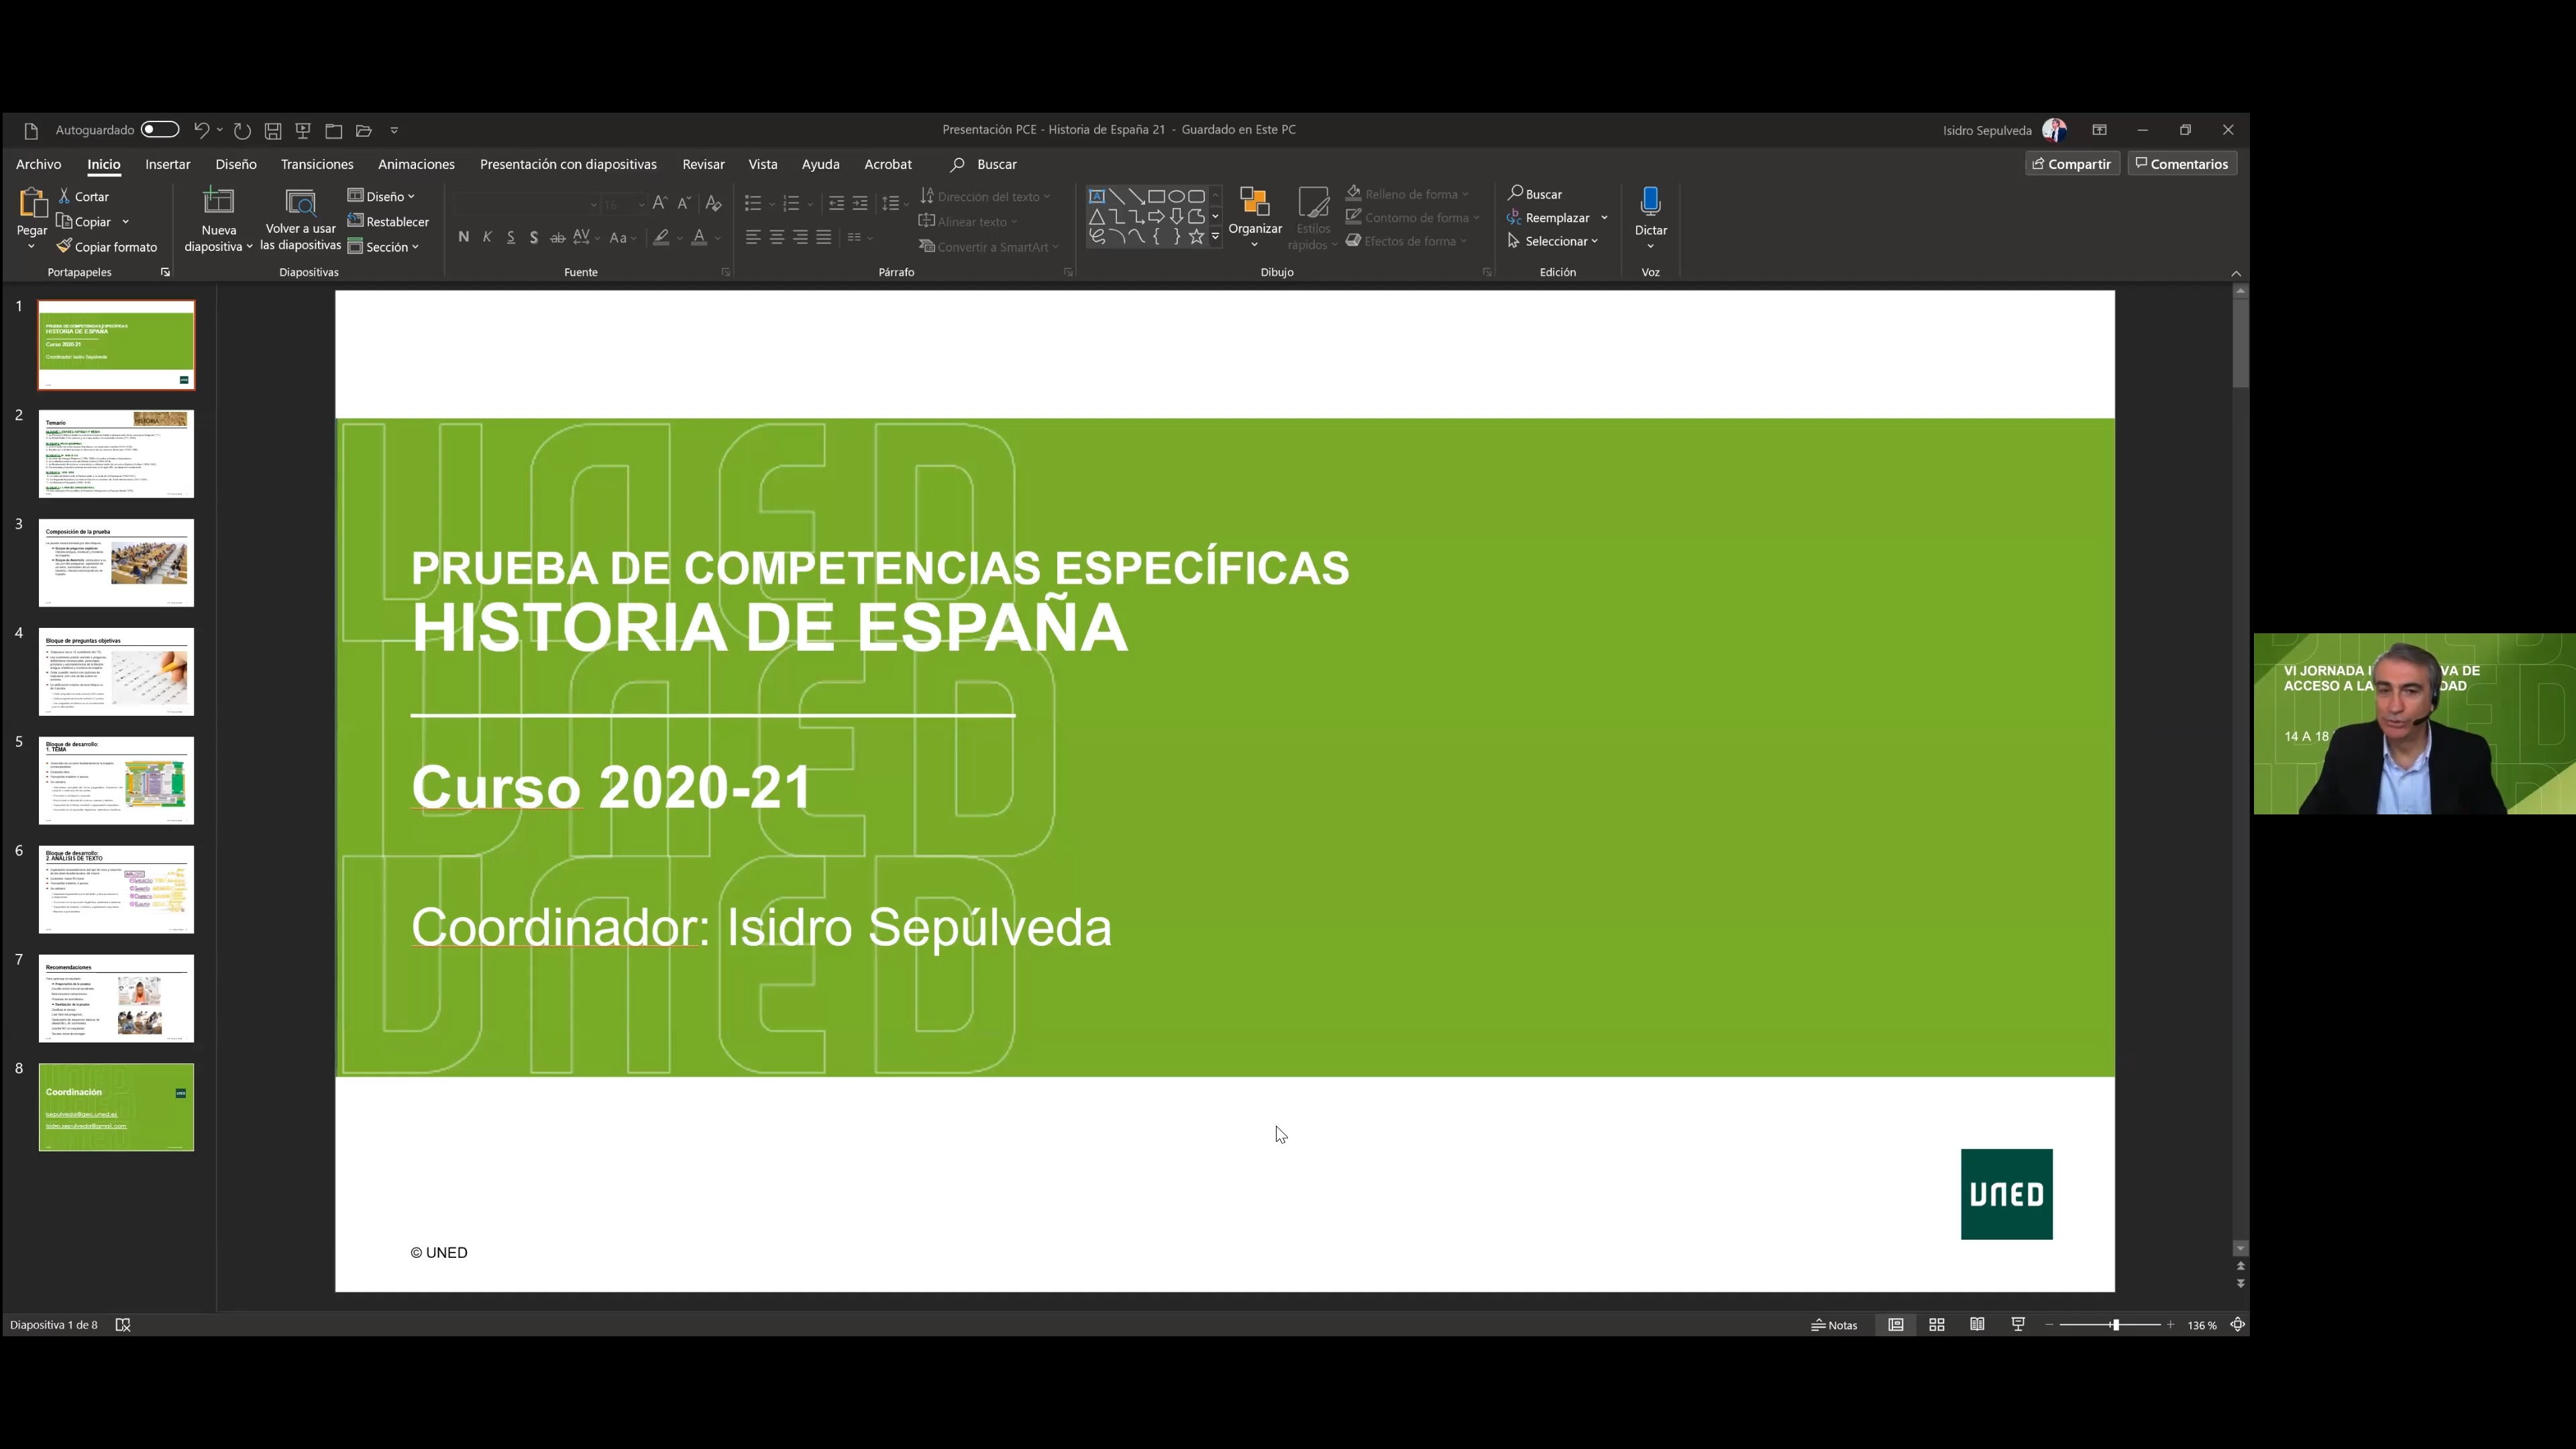The width and height of the screenshot is (2576, 1449).
Task: Click increase font size icon
Action: [x=660, y=203]
